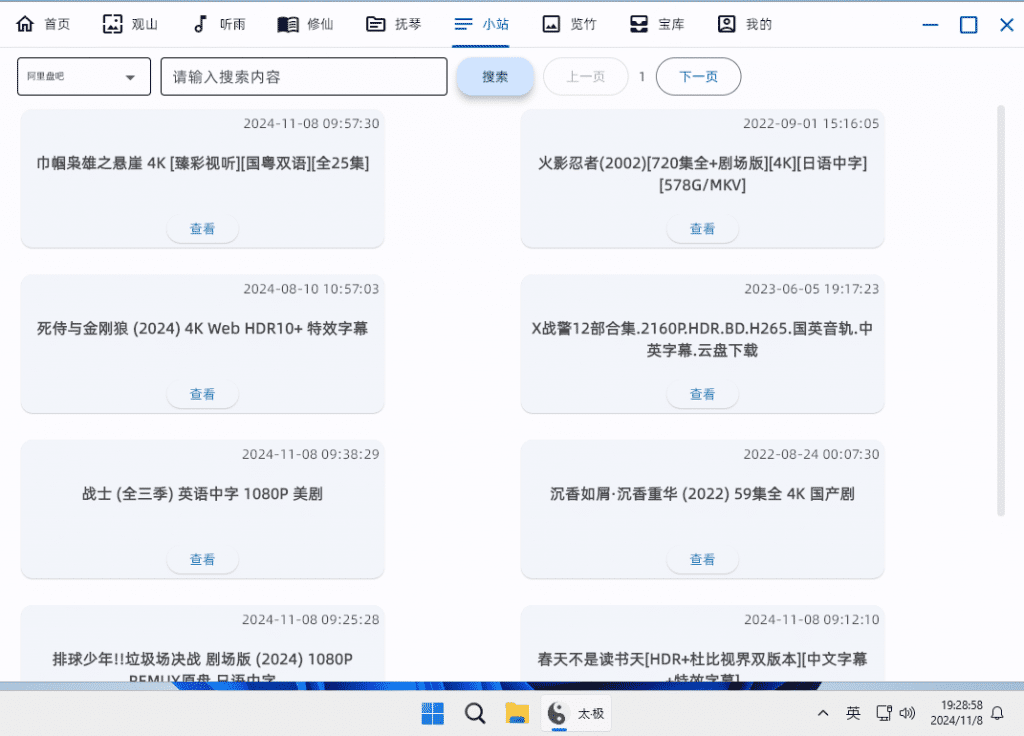Click the music note icon for 听雨
1024x736 pixels.
point(200,24)
